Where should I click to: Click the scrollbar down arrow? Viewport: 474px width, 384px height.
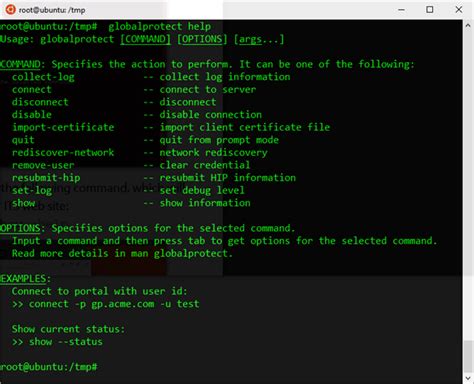(468, 378)
